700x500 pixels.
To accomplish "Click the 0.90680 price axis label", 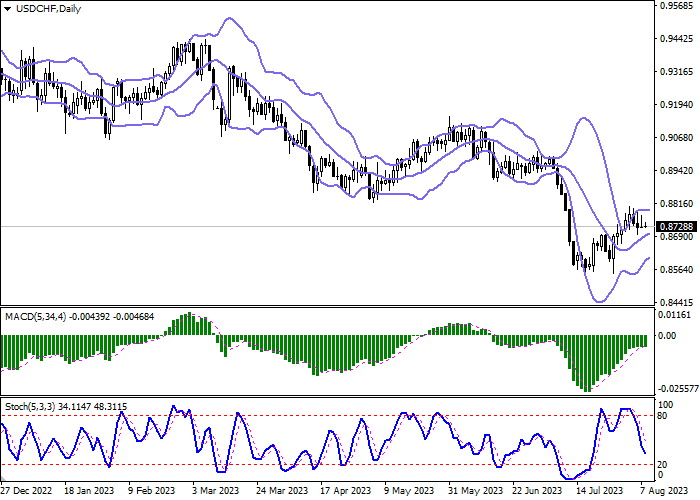I will pos(674,138).
